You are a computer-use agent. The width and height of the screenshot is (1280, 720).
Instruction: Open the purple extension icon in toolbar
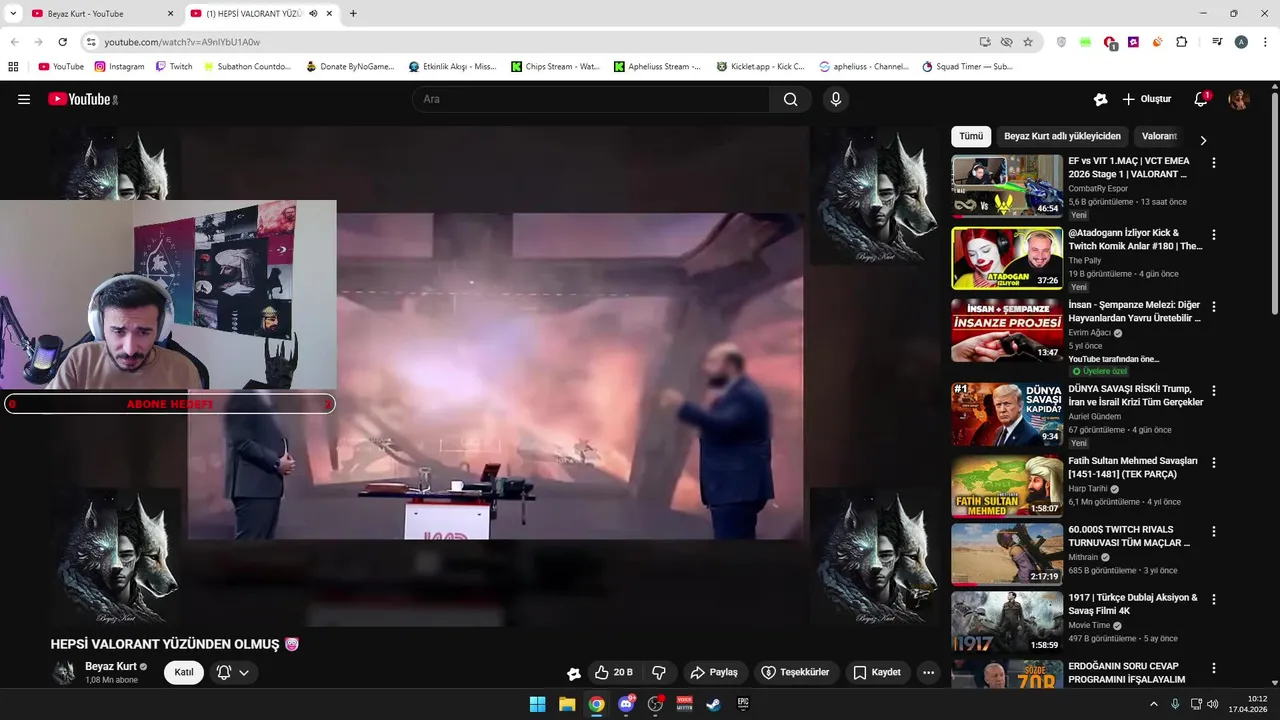pyautogui.click(x=1133, y=42)
